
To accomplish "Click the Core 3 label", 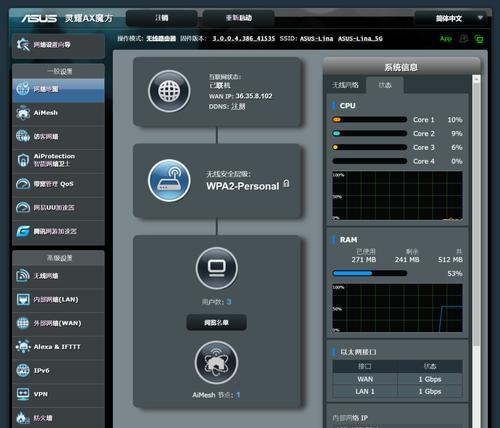I will [424, 147].
